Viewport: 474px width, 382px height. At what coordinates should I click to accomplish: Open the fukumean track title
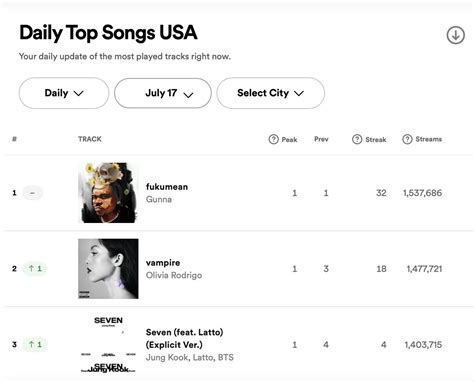tap(167, 187)
